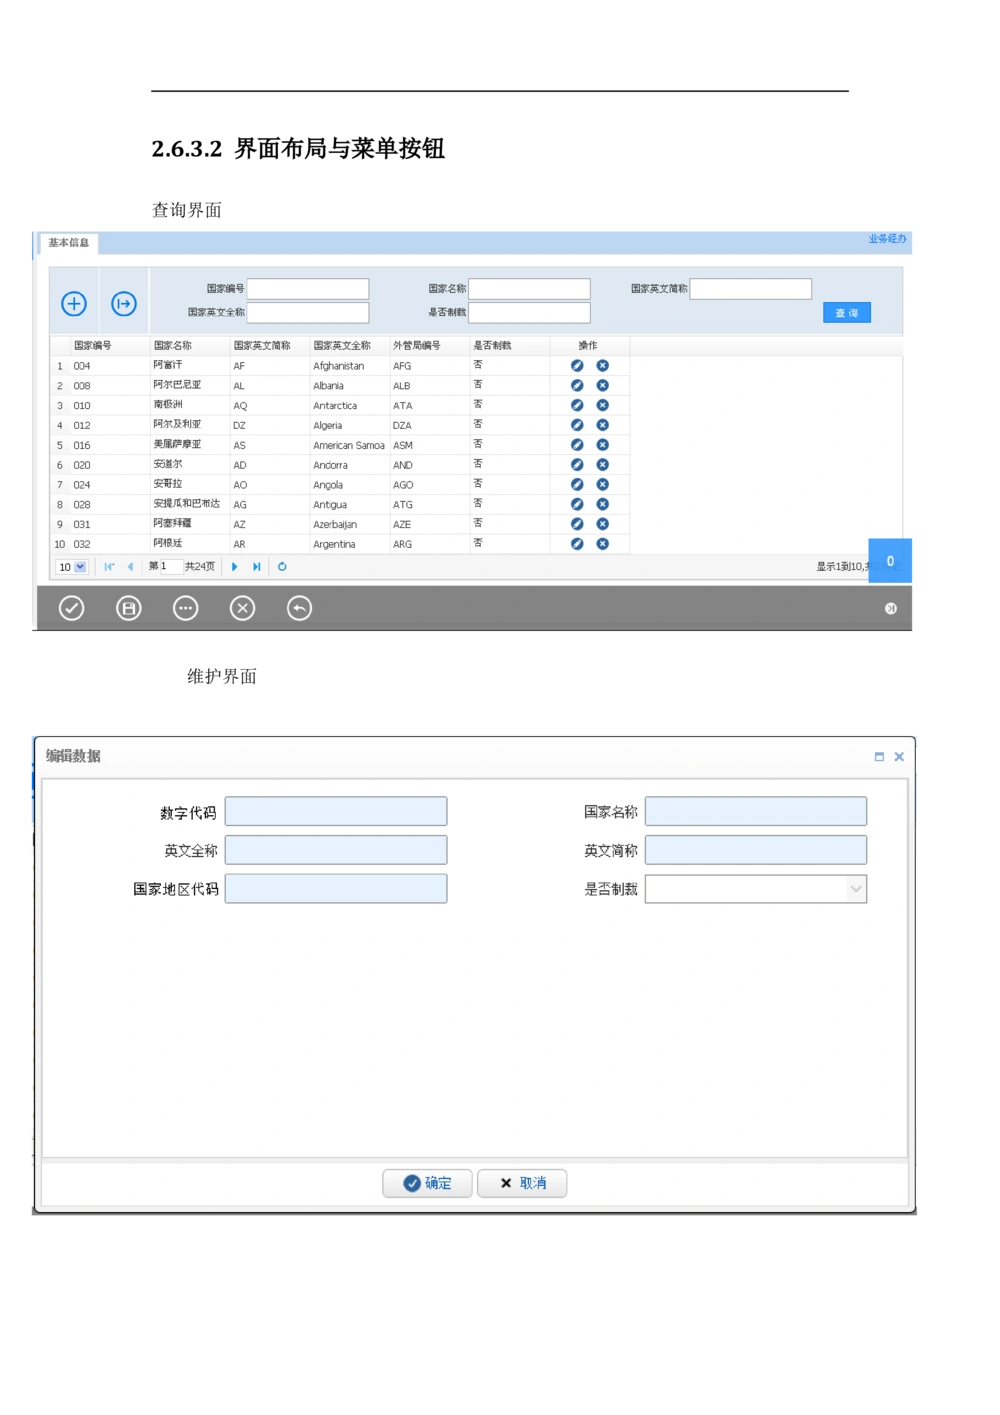
Task: Click the undo arrow icon in bottom toolbar
Action: click(x=299, y=608)
